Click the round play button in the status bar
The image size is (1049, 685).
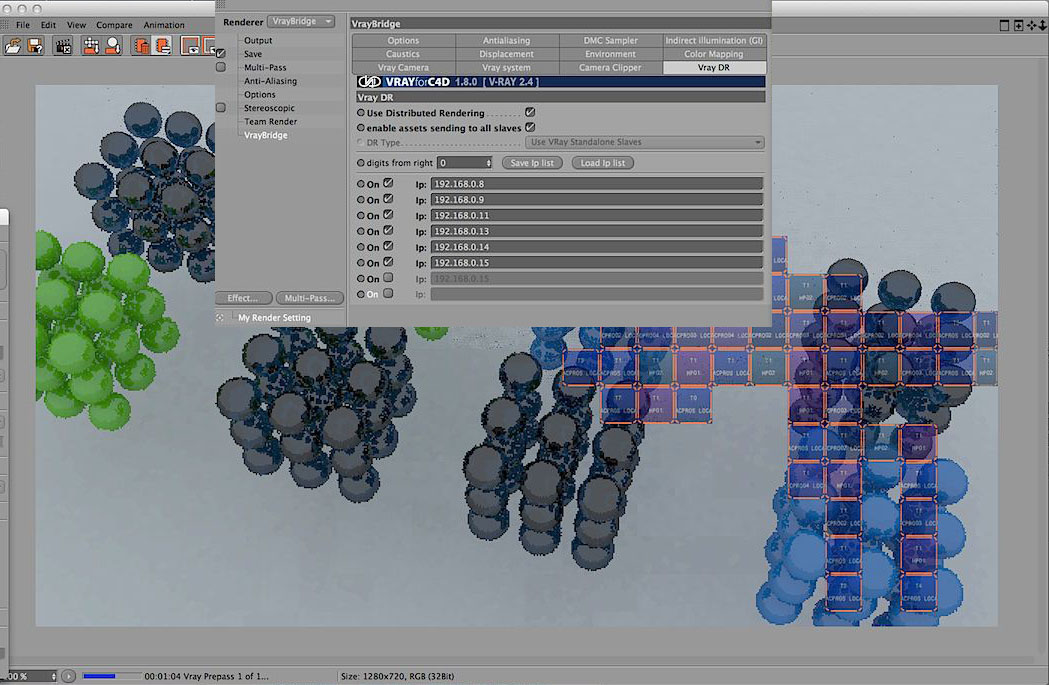(68, 676)
